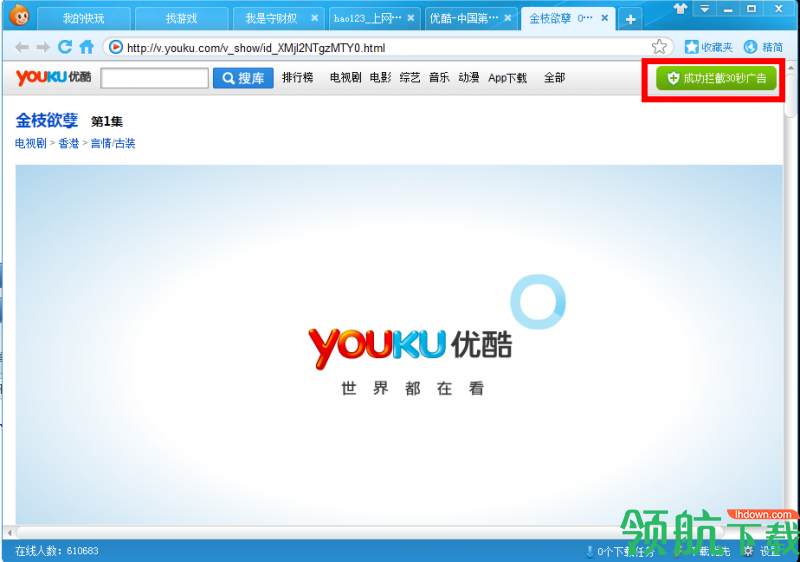Close the hao123 tab
This screenshot has width=800, height=562.
pos(411,18)
